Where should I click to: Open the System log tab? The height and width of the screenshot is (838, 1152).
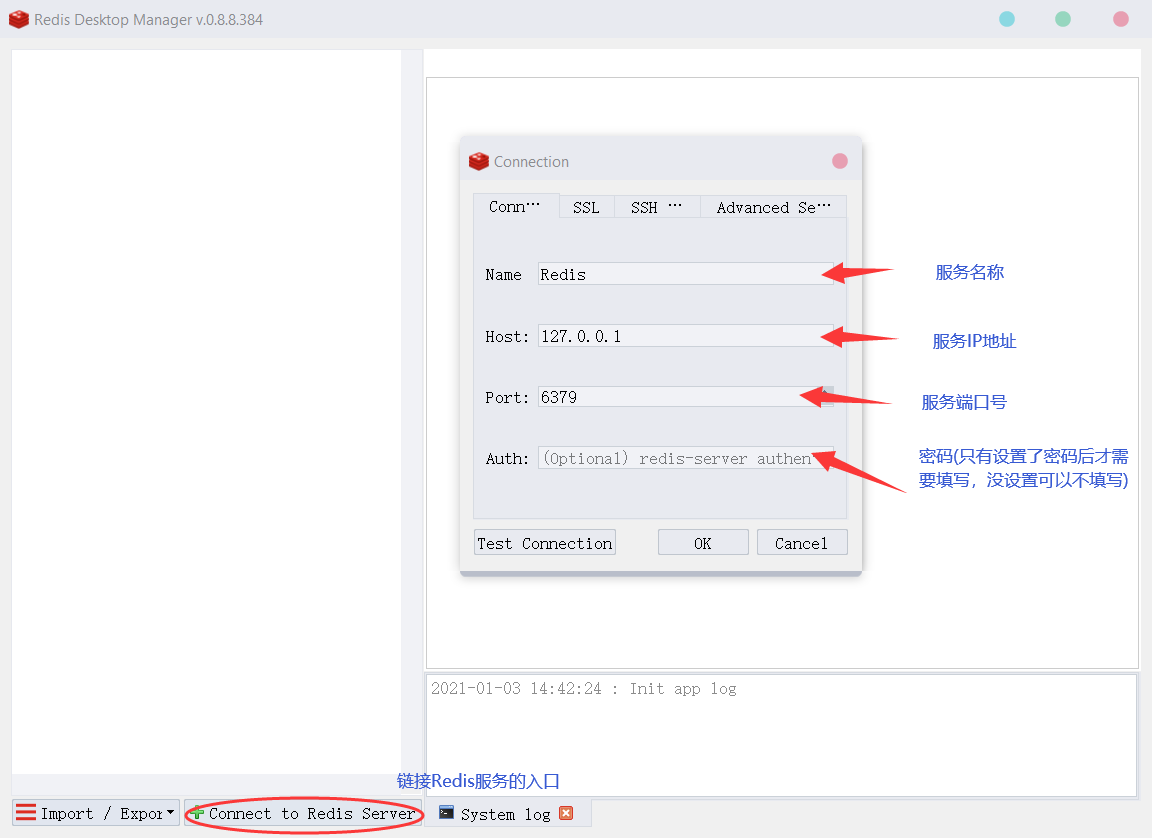pyautogui.click(x=507, y=814)
